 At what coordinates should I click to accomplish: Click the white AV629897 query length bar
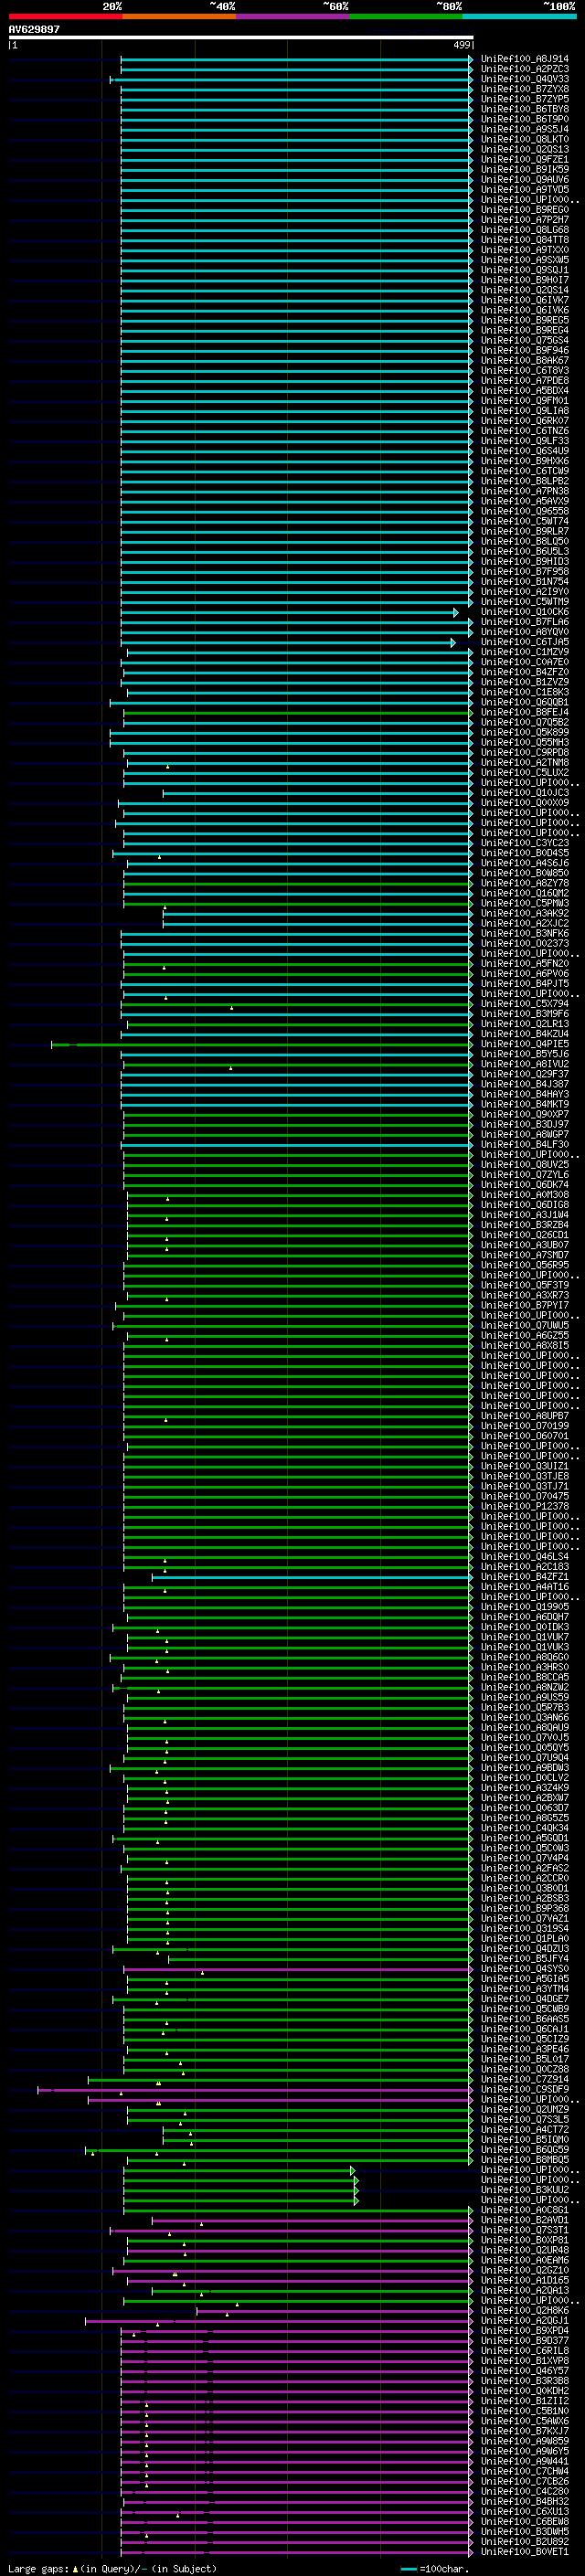(x=241, y=38)
